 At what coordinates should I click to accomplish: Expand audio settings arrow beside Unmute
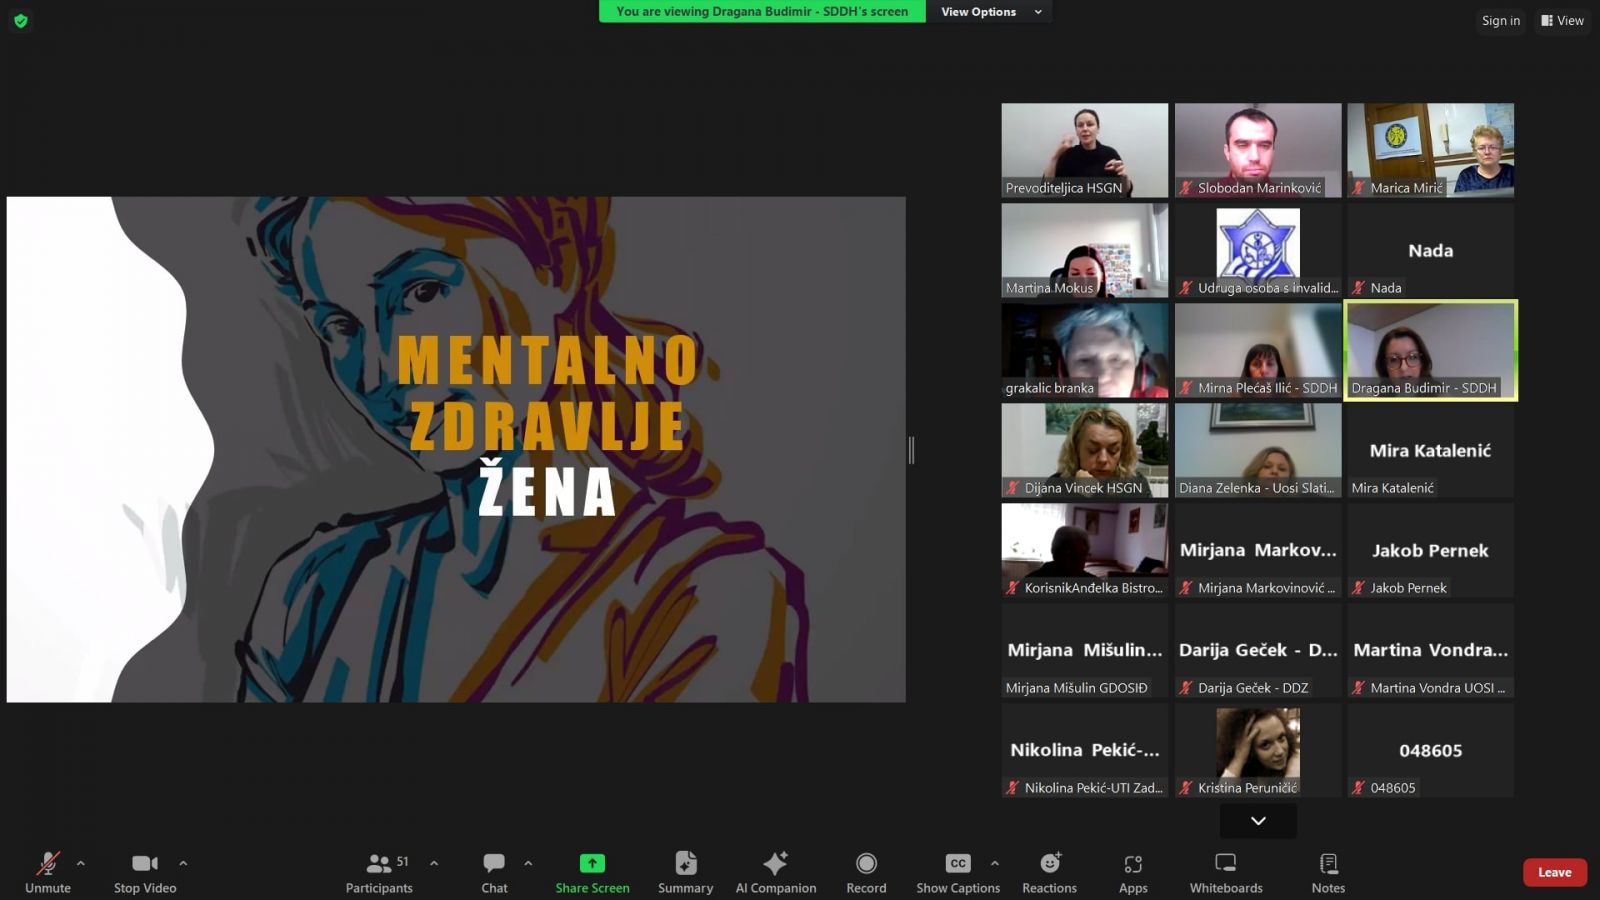(x=81, y=863)
